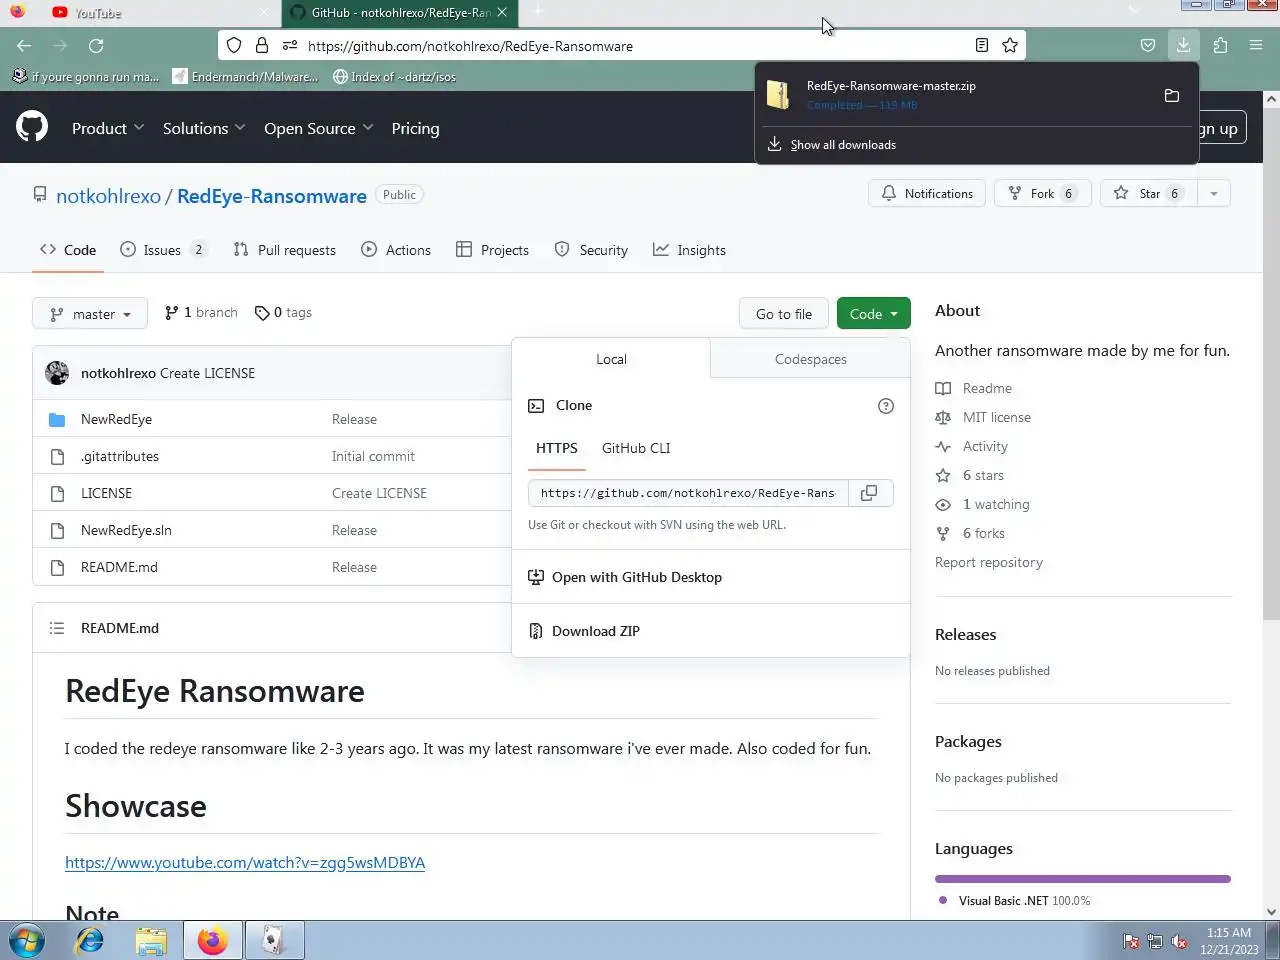Toggle reader view icon in address bar
Viewport: 1280px width, 960px height.
[982, 45]
